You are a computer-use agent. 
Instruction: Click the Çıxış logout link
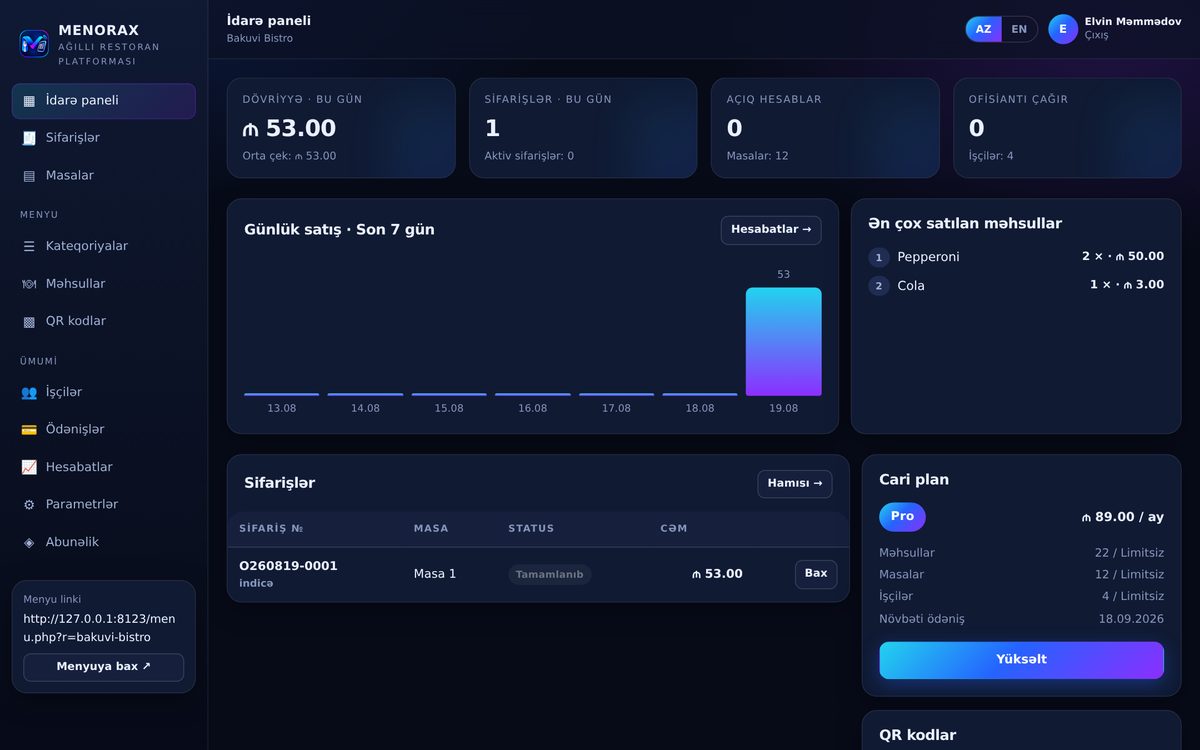[x=1096, y=36]
